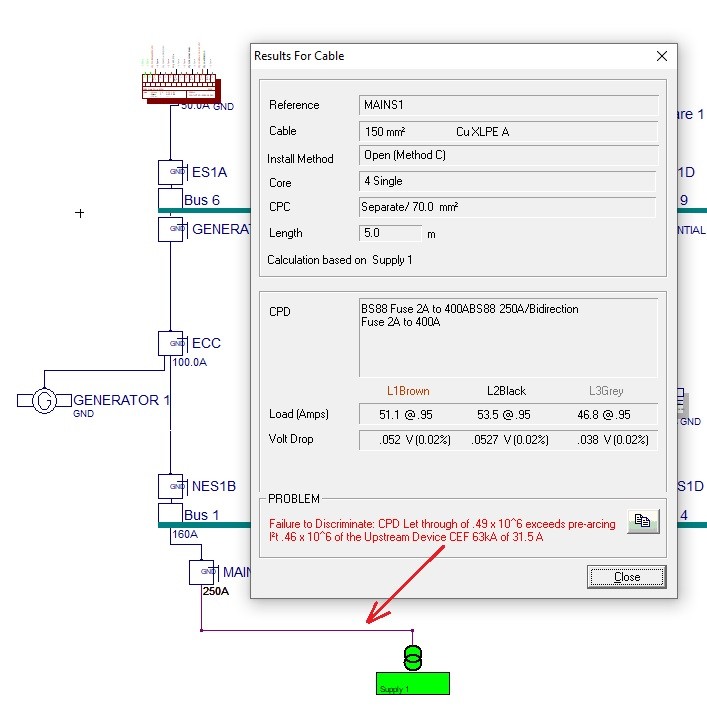Select the GENERATOR switch node below Bus 6

coord(171,229)
